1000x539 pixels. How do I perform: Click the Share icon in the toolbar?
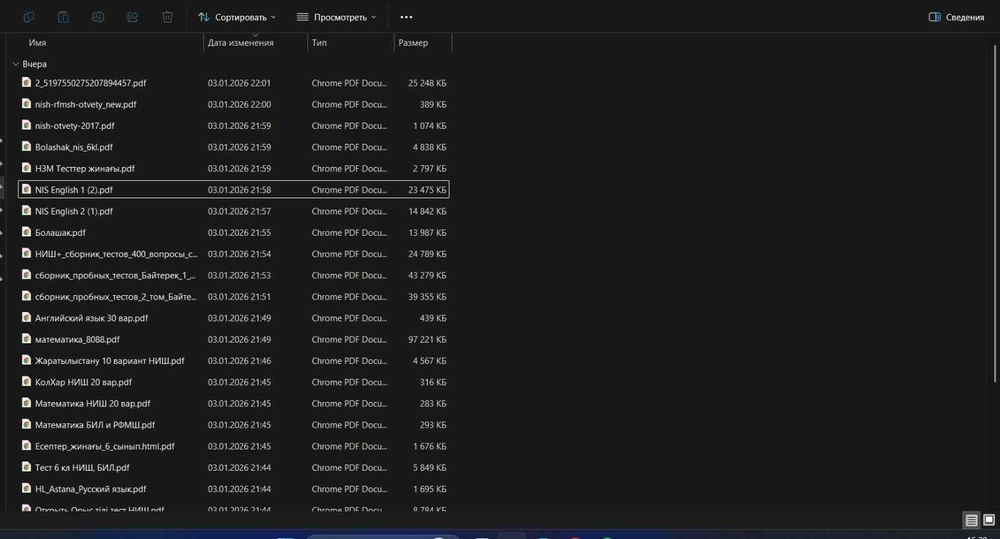(133, 17)
